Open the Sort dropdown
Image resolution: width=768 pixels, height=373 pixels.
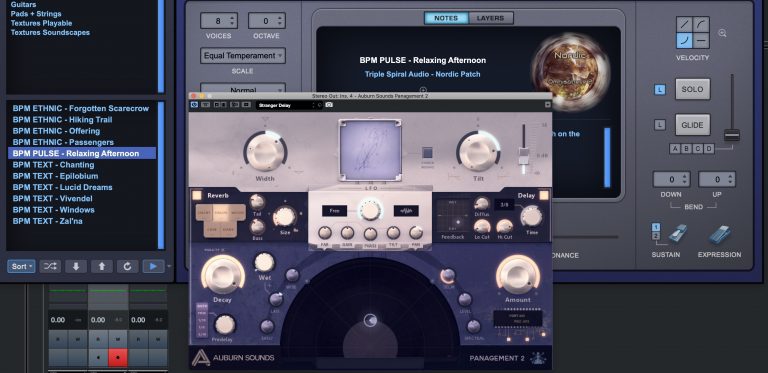(x=21, y=266)
